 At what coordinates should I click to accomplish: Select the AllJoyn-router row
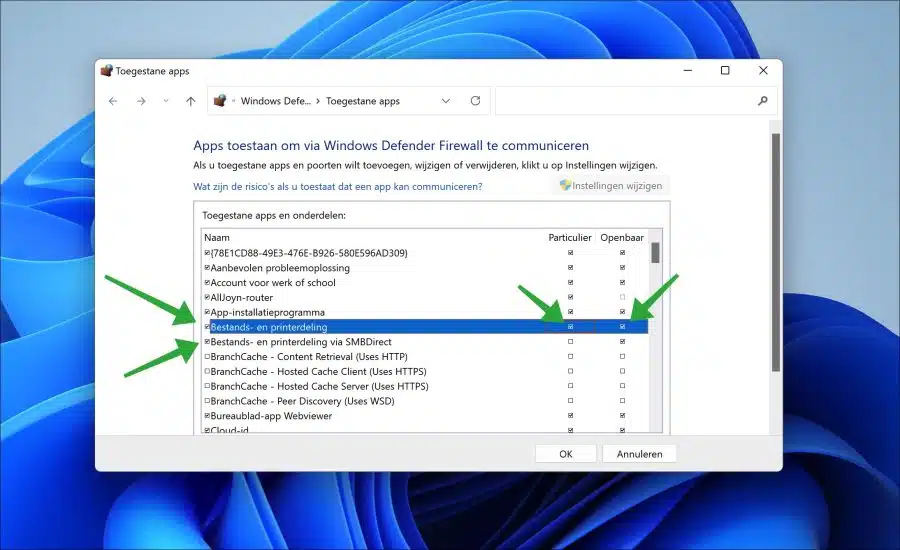(x=425, y=297)
